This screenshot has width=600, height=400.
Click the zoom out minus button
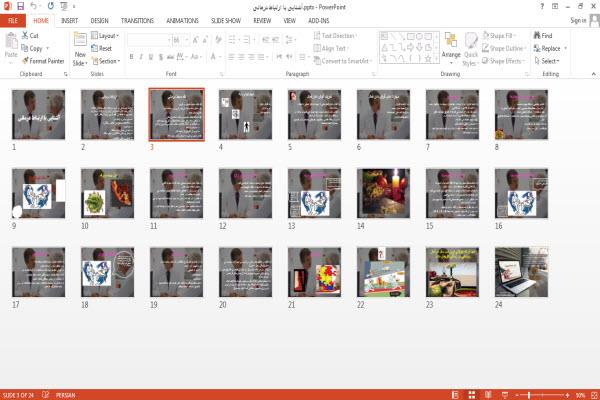coord(517,395)
